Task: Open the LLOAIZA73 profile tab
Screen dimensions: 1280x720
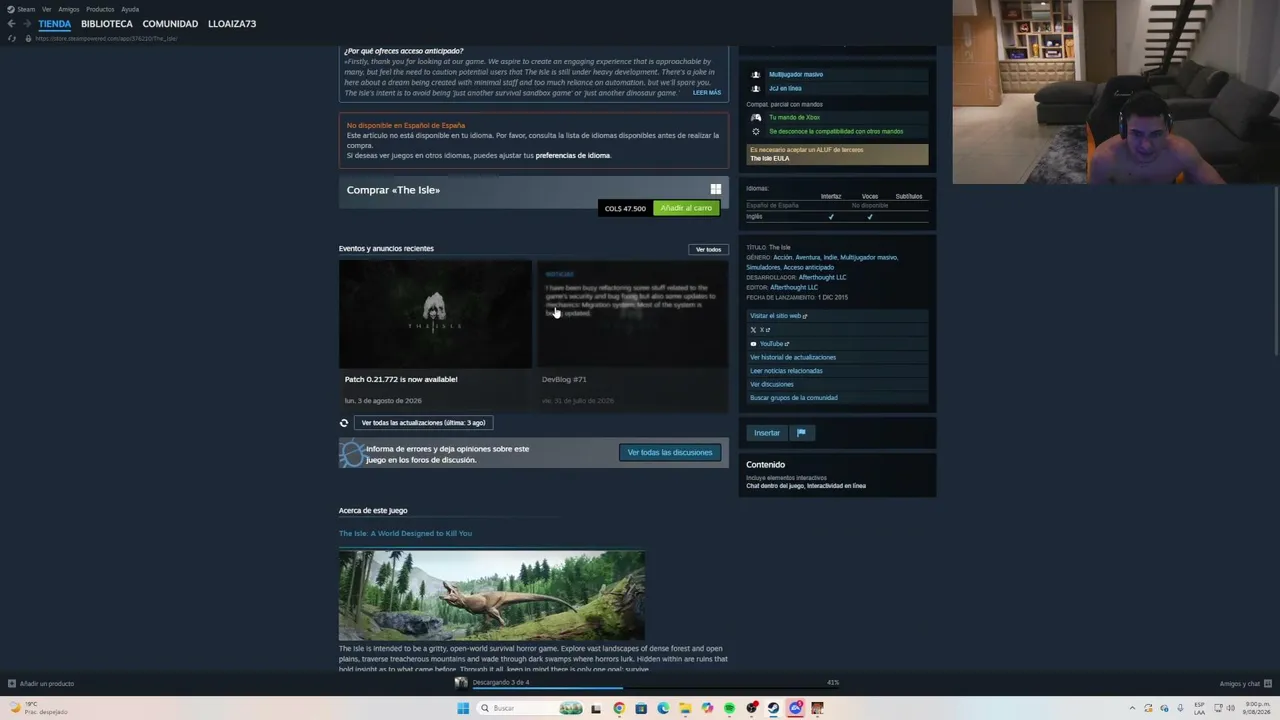Action: click(x=232, y=24)
